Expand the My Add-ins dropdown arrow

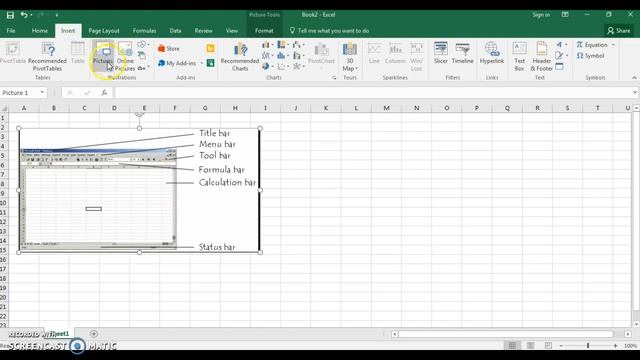coord(201,64)
